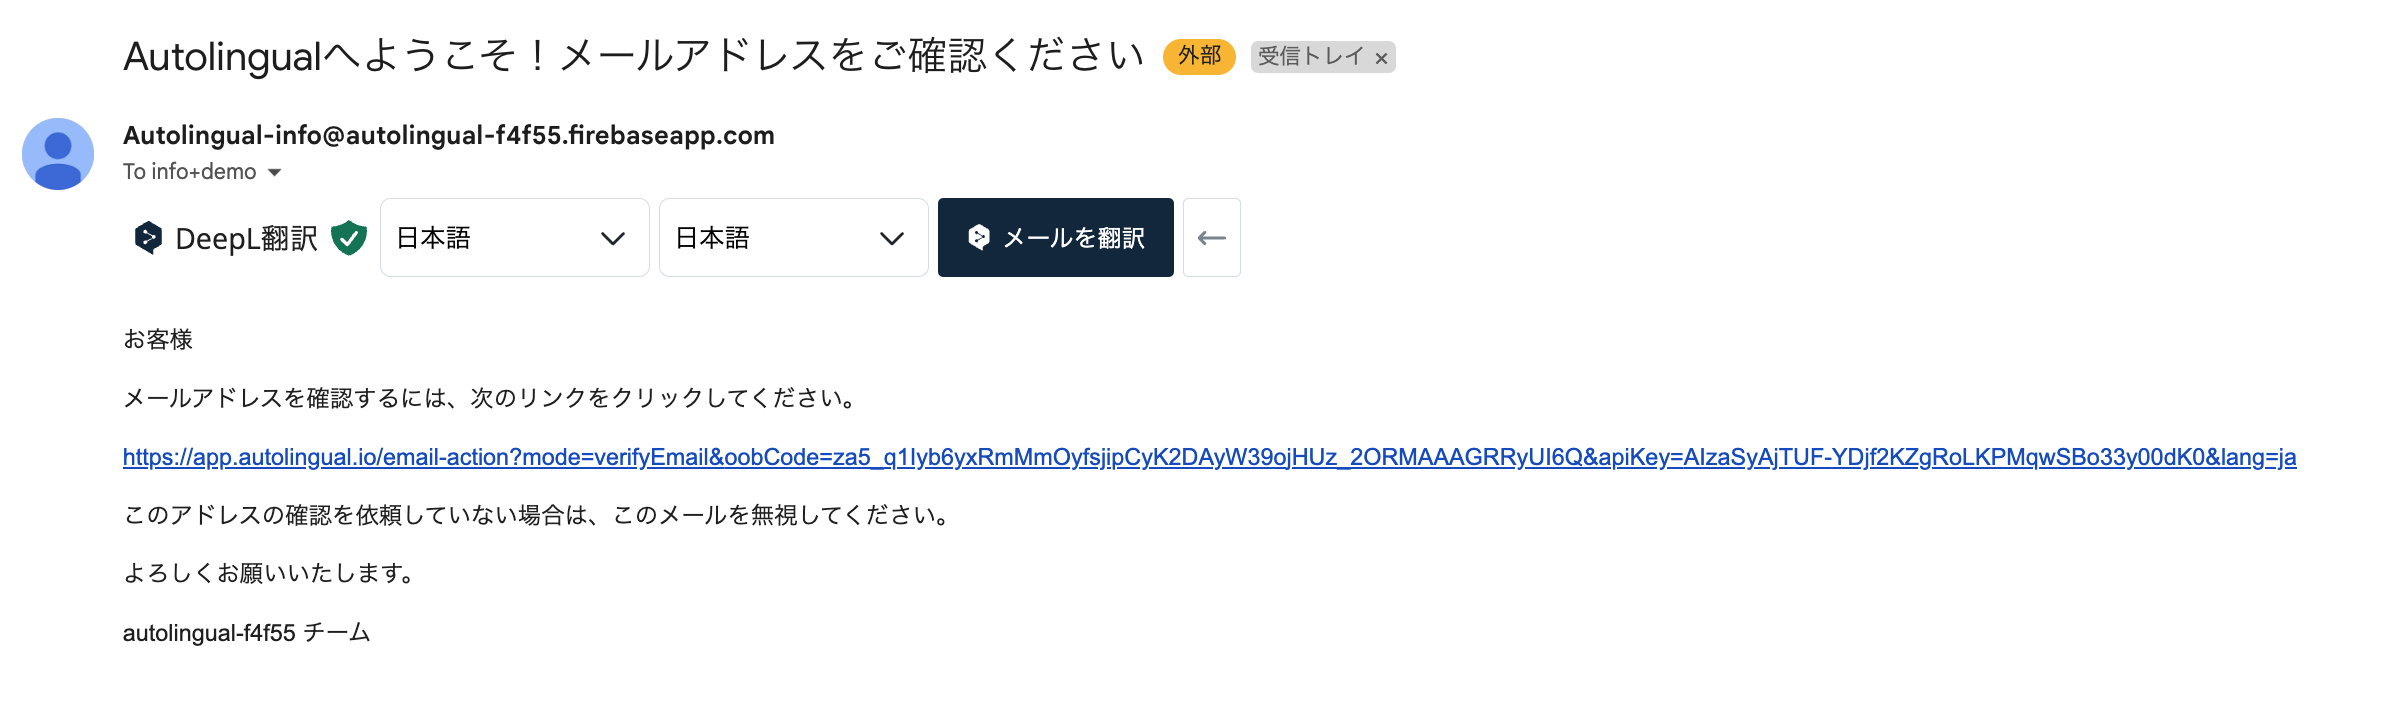The width and height of the screenshot is (2382, 708).
Task: Open the second 日本語 target language dropdown
Action: (x=794, y=238)
